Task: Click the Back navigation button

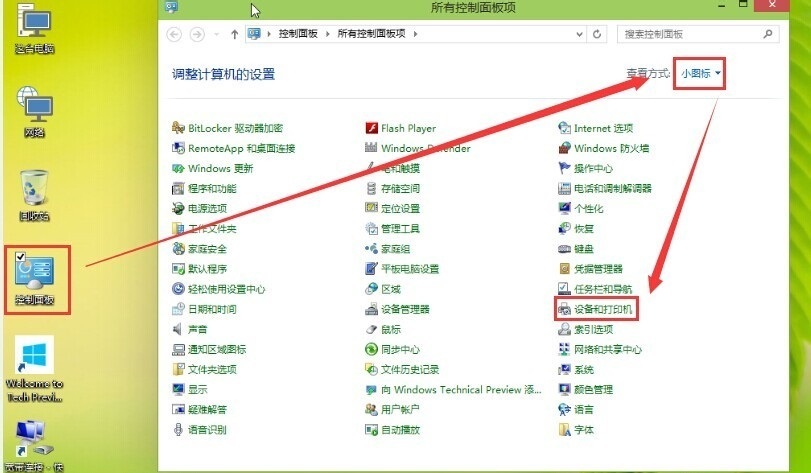Action: pyautogui.click(x=174, y=35)
